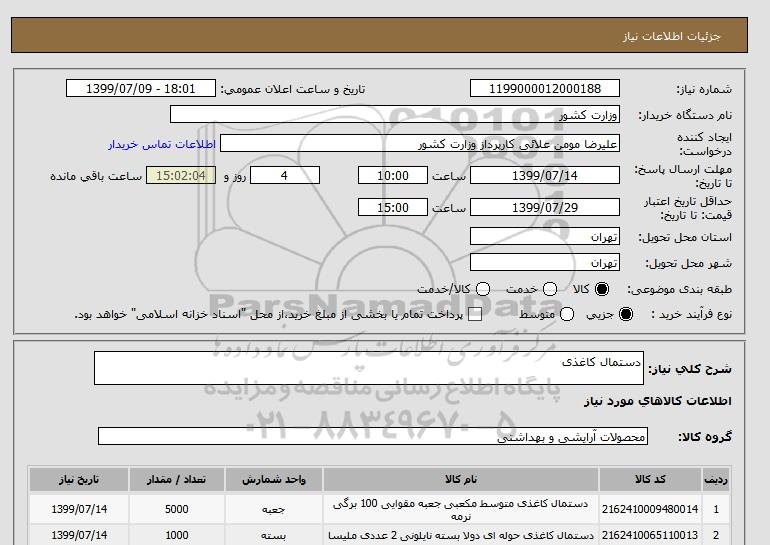This screenshot has width=770, height=545.
Task: Click the remaining days field showing 4
Action: (285, 175)
